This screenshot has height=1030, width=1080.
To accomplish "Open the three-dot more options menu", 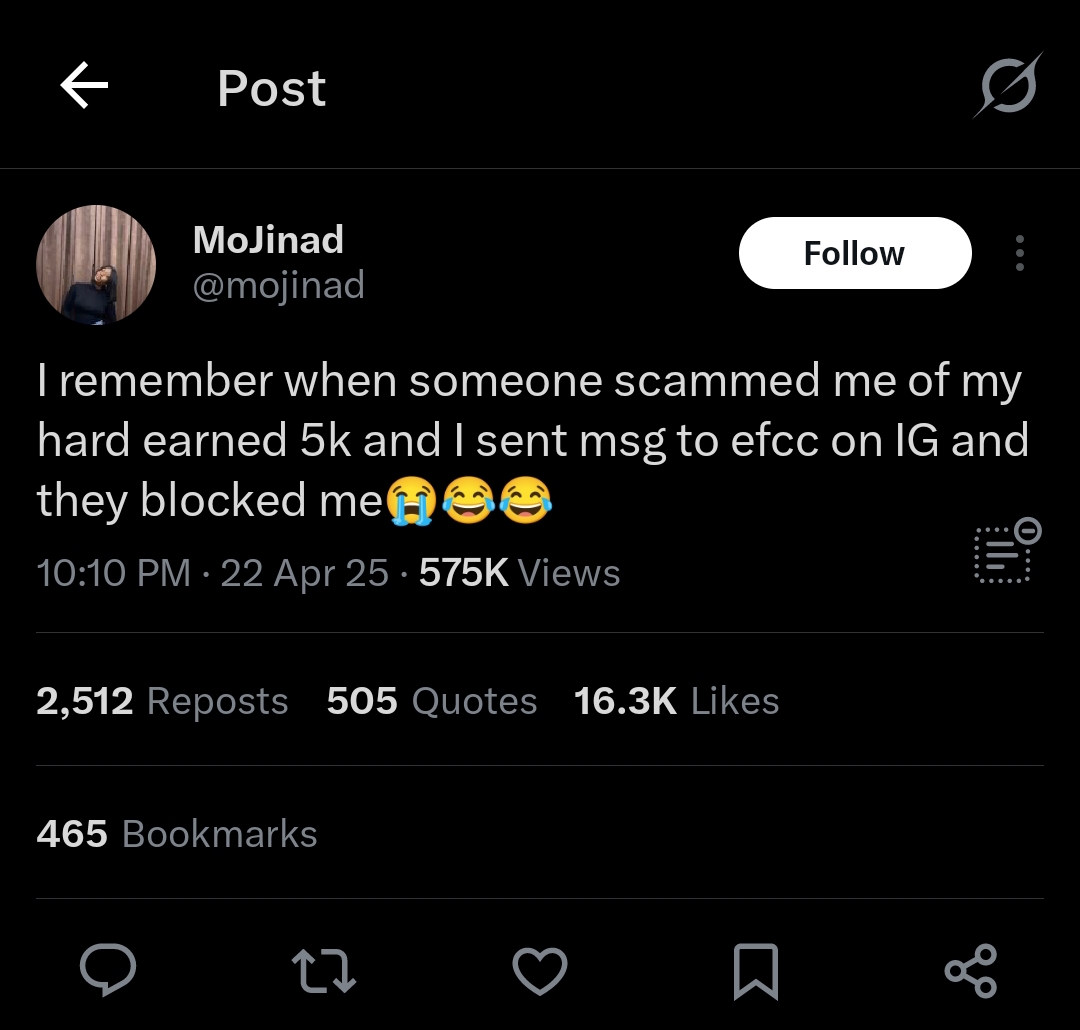I will 1020,253.
